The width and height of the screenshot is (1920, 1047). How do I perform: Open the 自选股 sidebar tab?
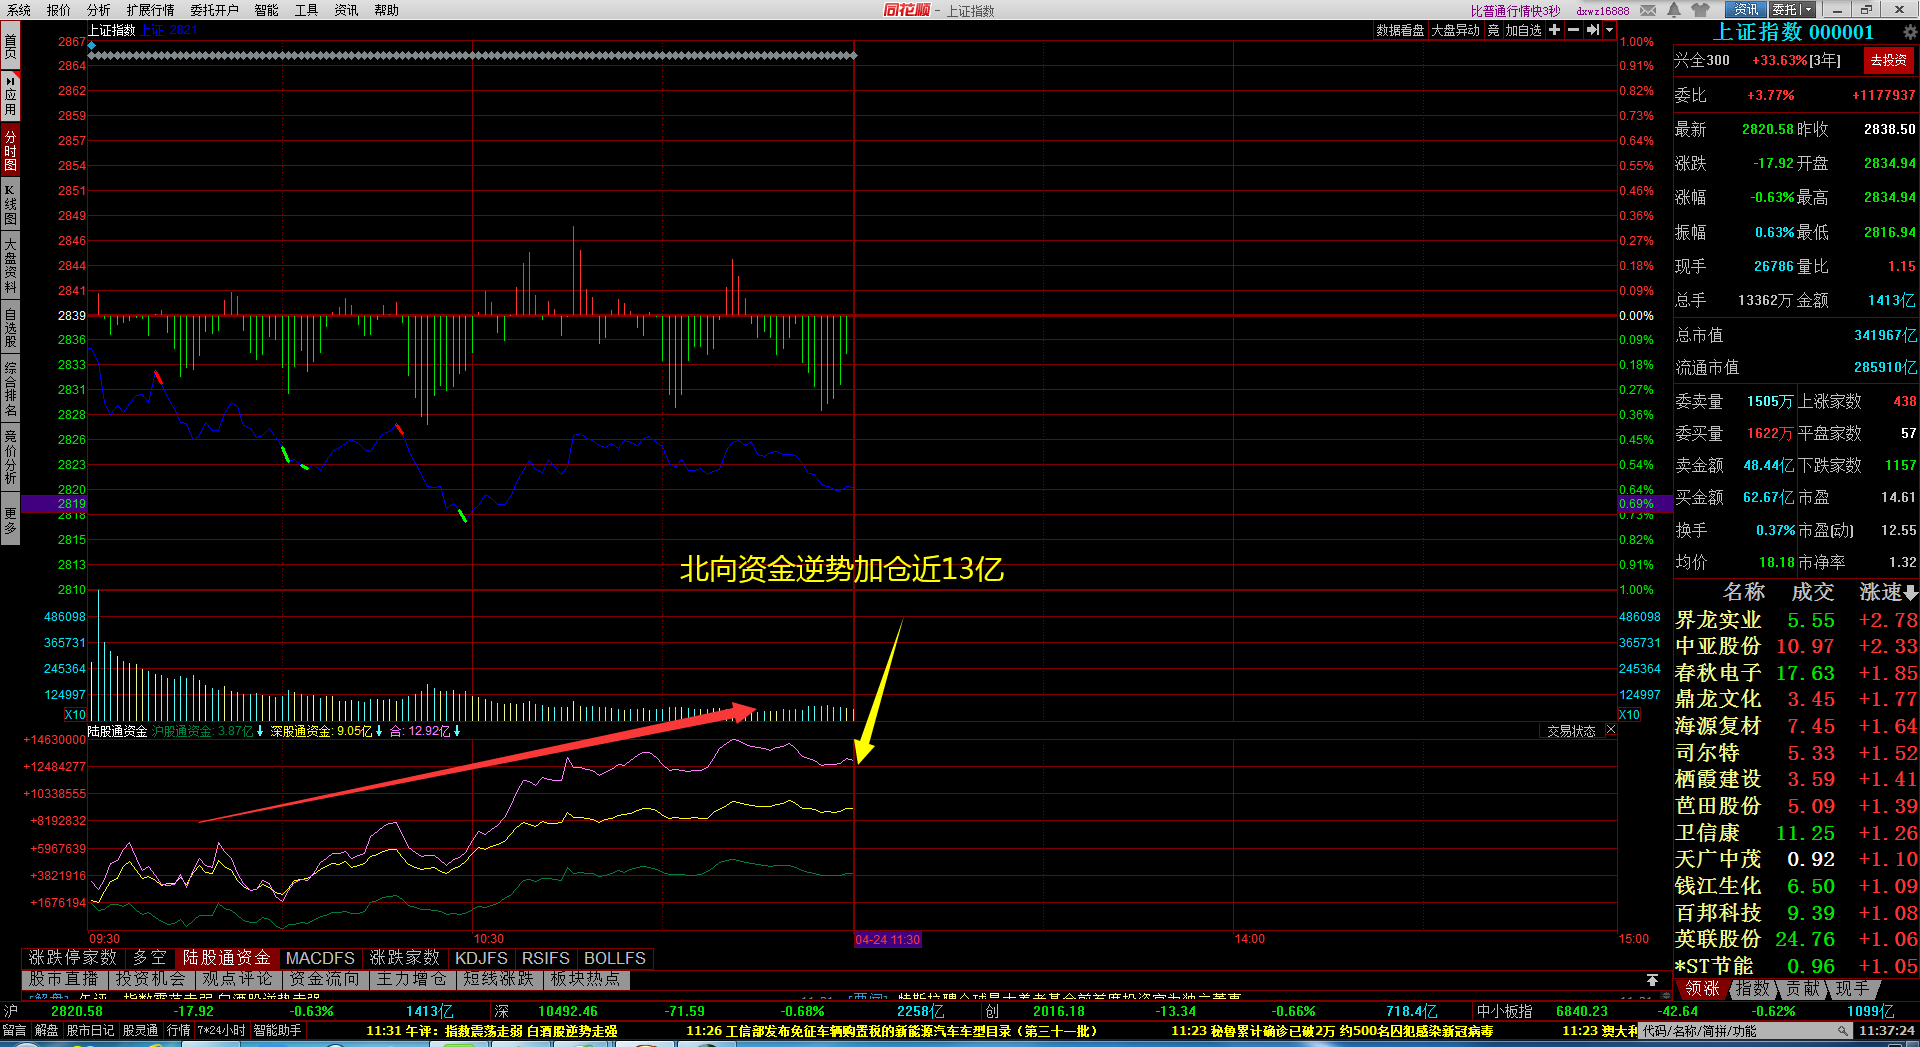10,327
